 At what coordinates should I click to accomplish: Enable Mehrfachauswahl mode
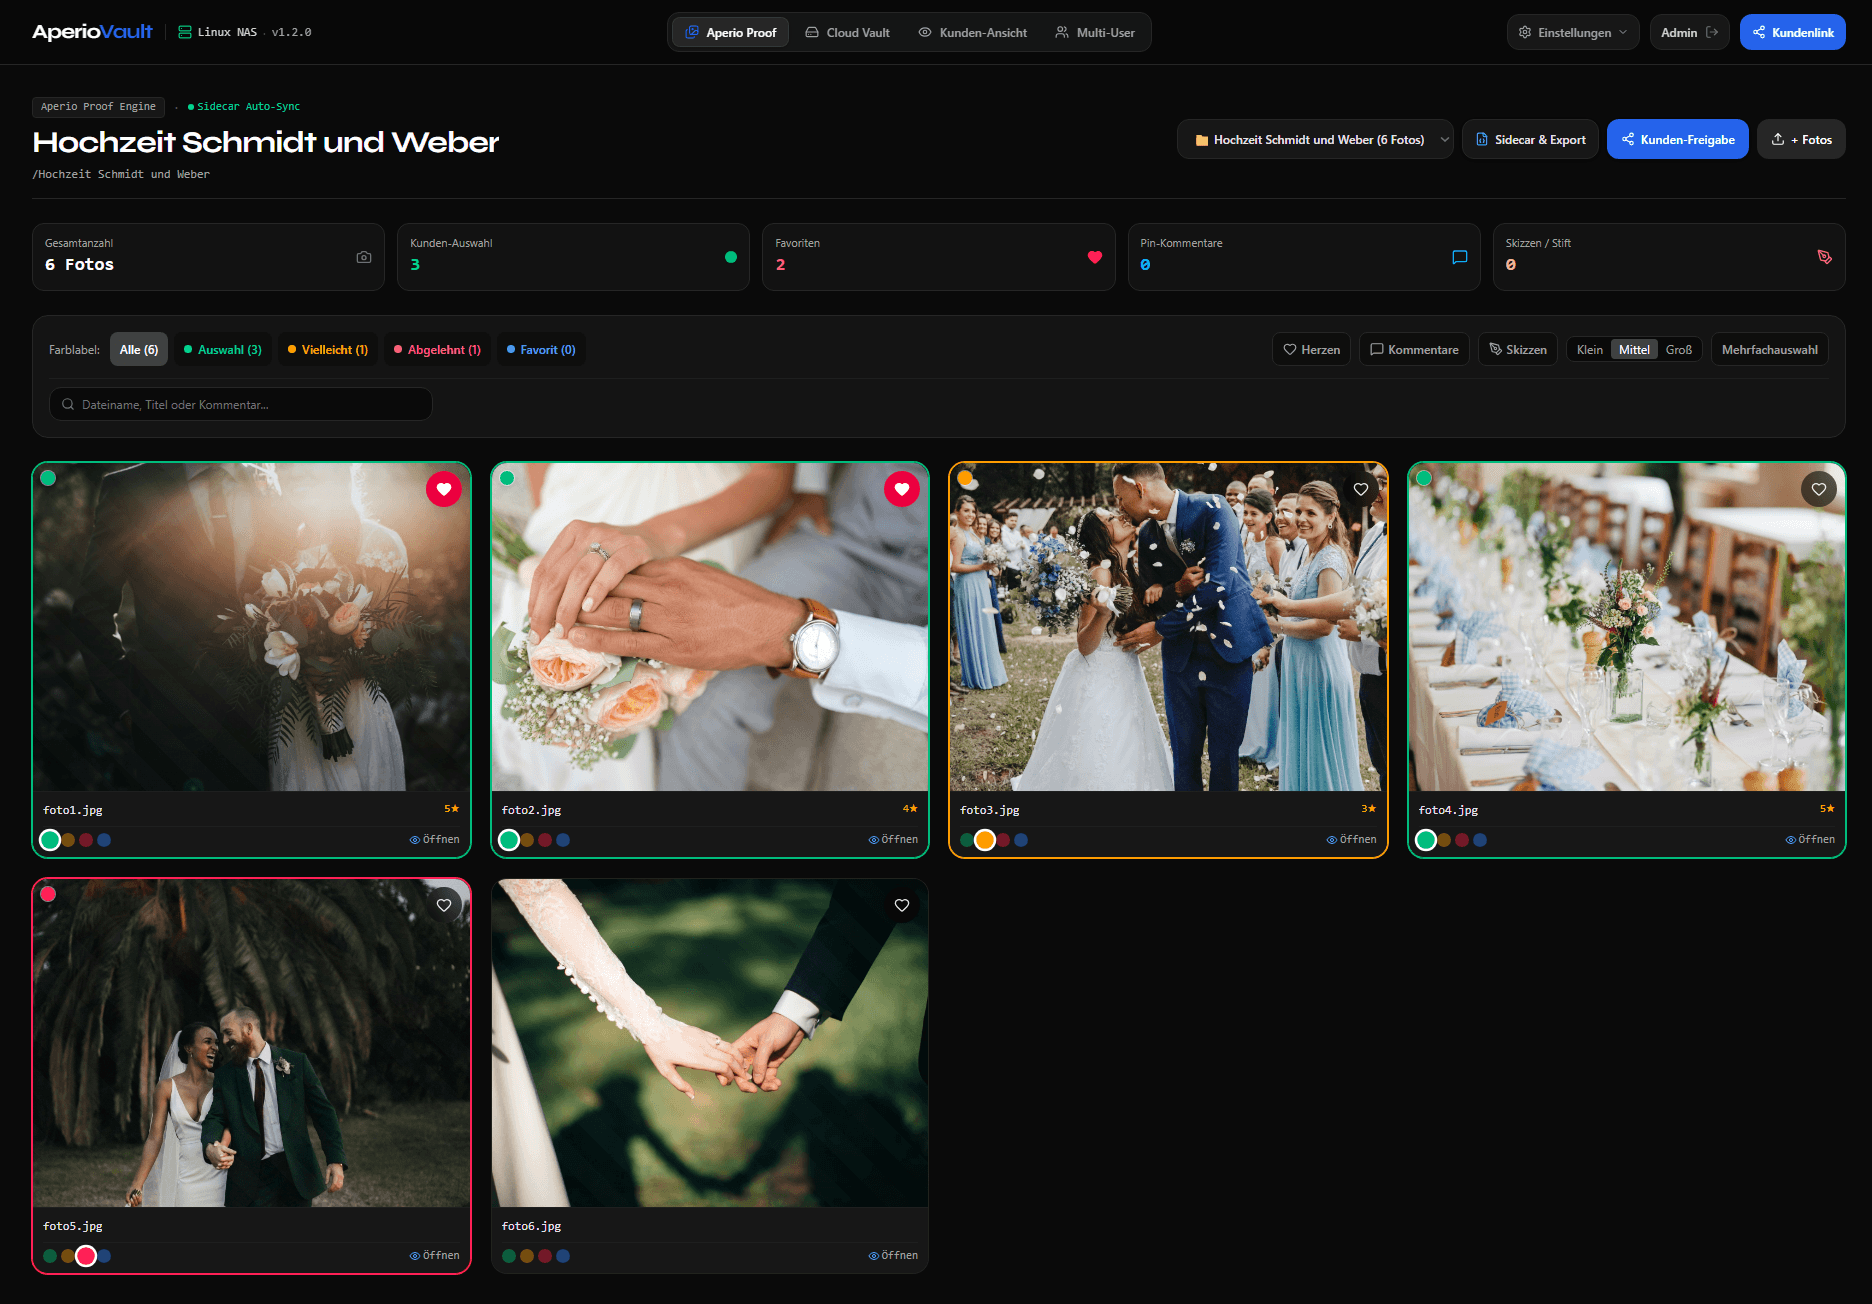(1769, 349)
